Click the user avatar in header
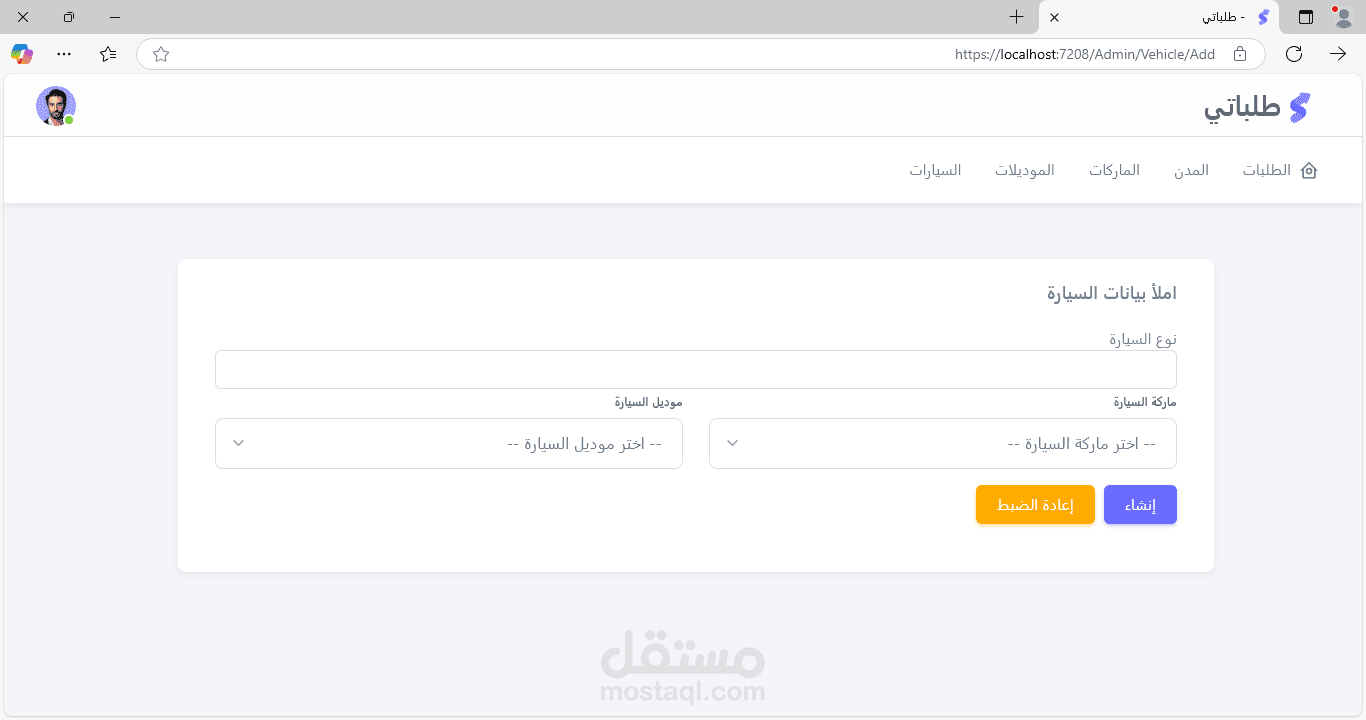The image size is (1366, 720). click(x=56, y=106)
